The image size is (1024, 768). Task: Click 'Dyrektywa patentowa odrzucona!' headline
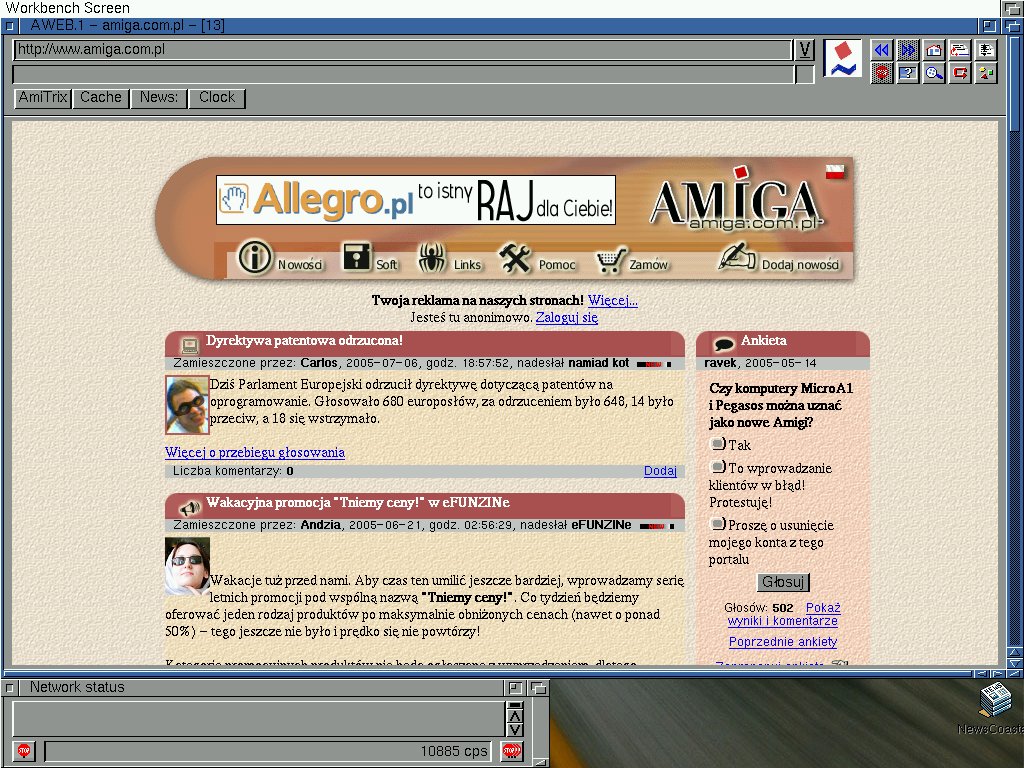click(304, 340)
